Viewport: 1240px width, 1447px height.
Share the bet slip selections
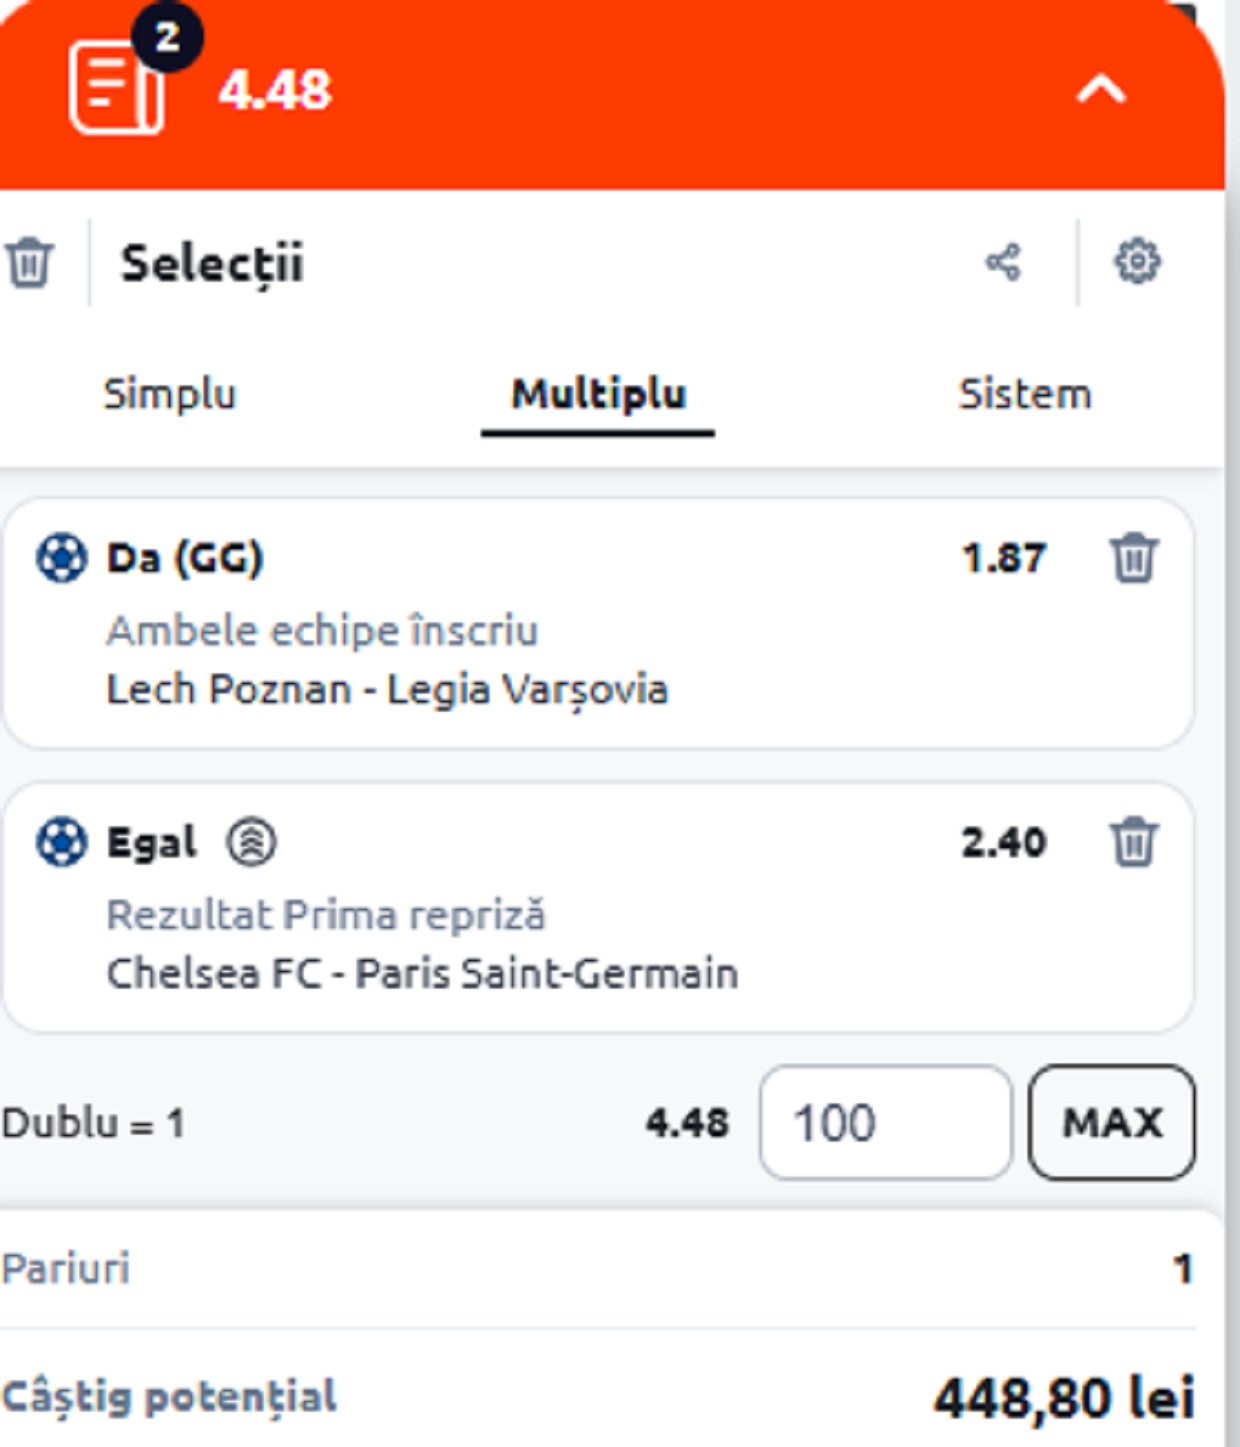(1003, 263)
